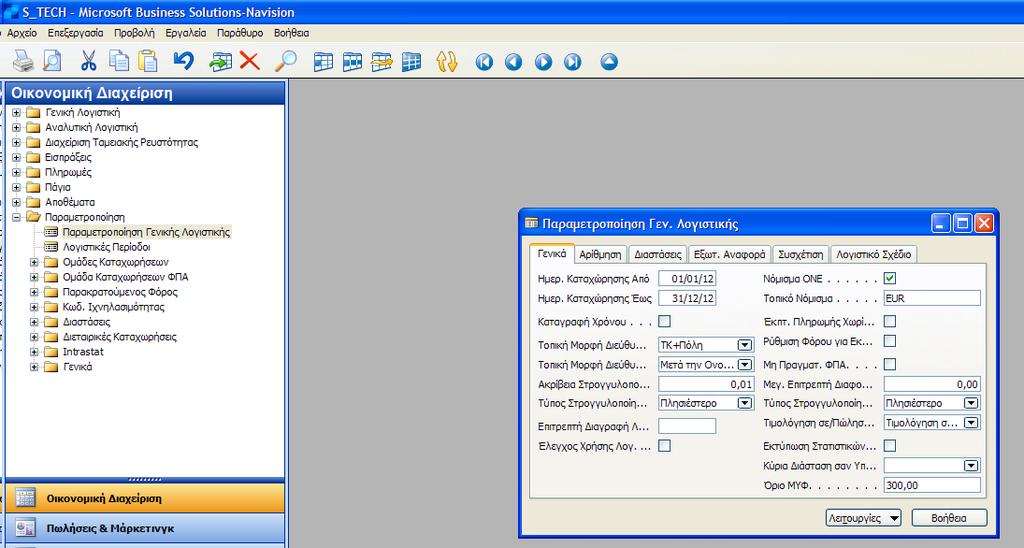Viewport: 1024px width, 548px height.
Task: Toggle Καταγραφή Χρόνου checkbox
Action: click(x=664, y=321)
